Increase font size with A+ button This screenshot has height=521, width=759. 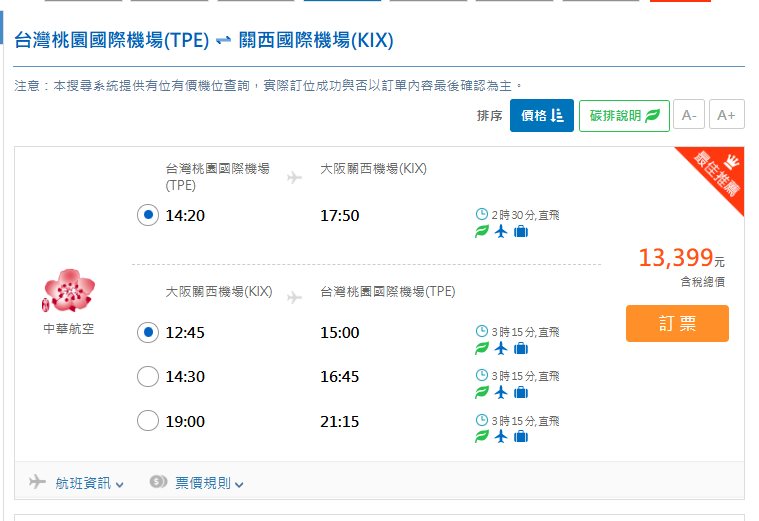[x=727, y=115]
